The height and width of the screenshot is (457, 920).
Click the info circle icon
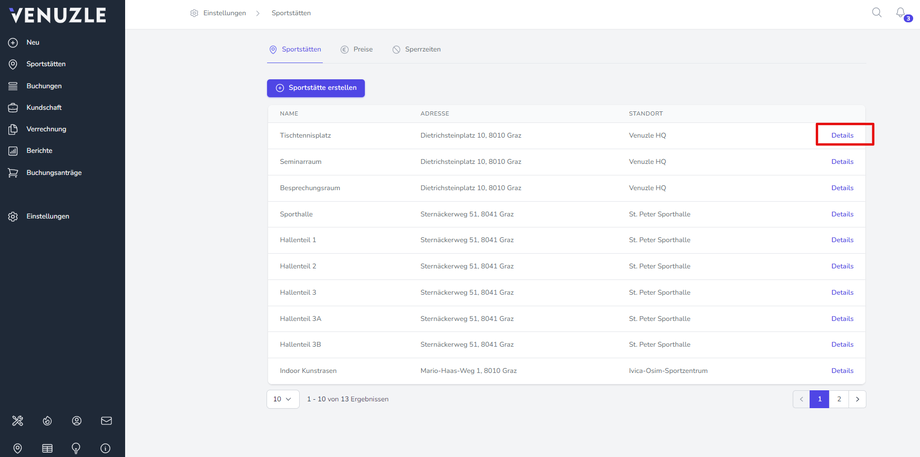click(105, 448)
